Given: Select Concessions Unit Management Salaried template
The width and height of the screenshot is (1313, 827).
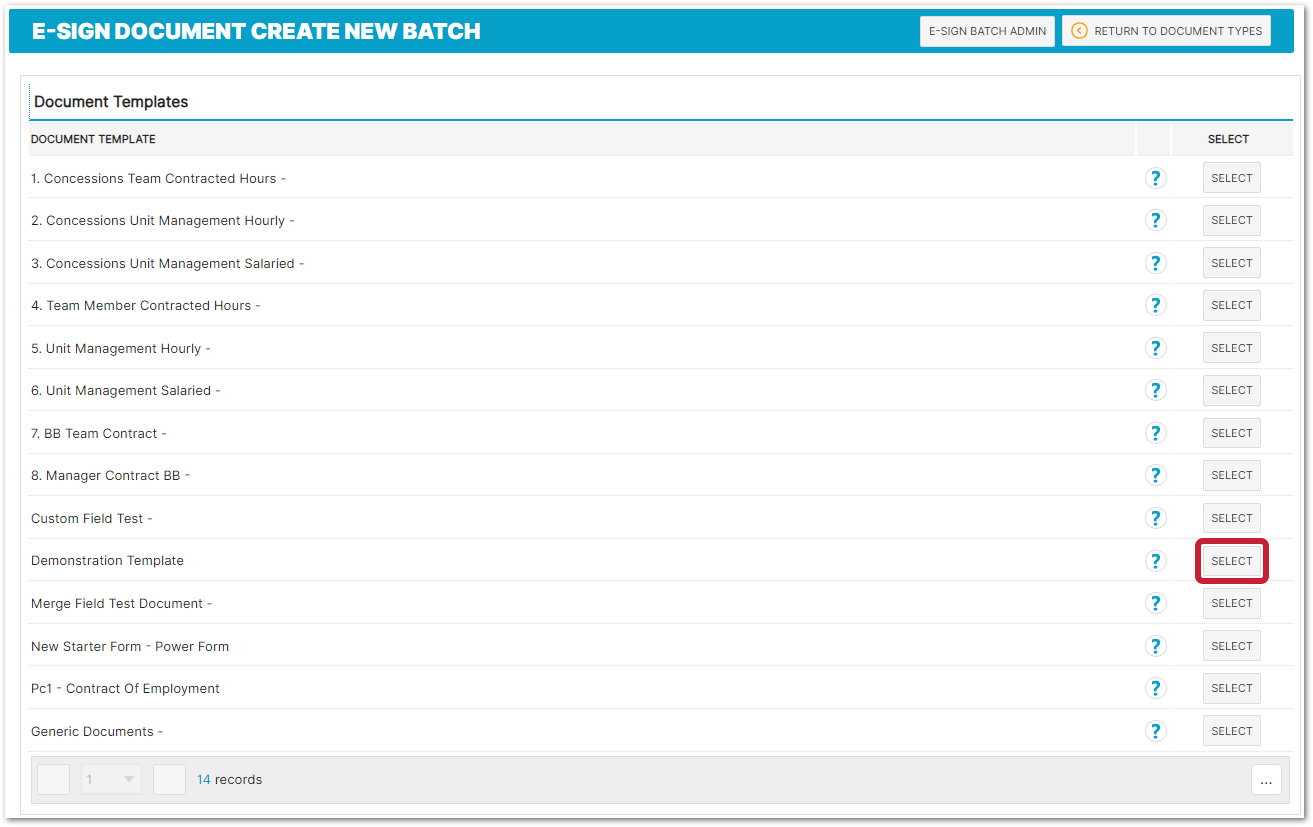Looking at the screenshot, I should (1231, 263).
